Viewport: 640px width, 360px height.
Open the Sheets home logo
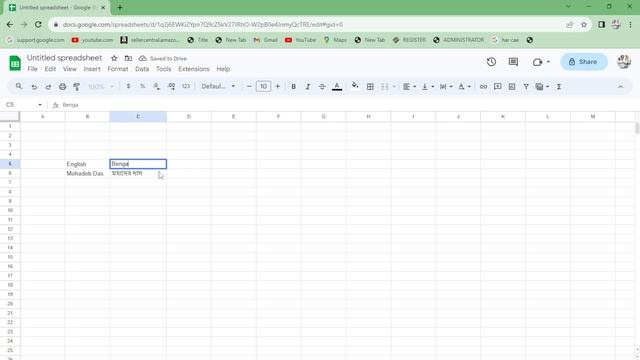pyautogui.click(x=15, y=63)
